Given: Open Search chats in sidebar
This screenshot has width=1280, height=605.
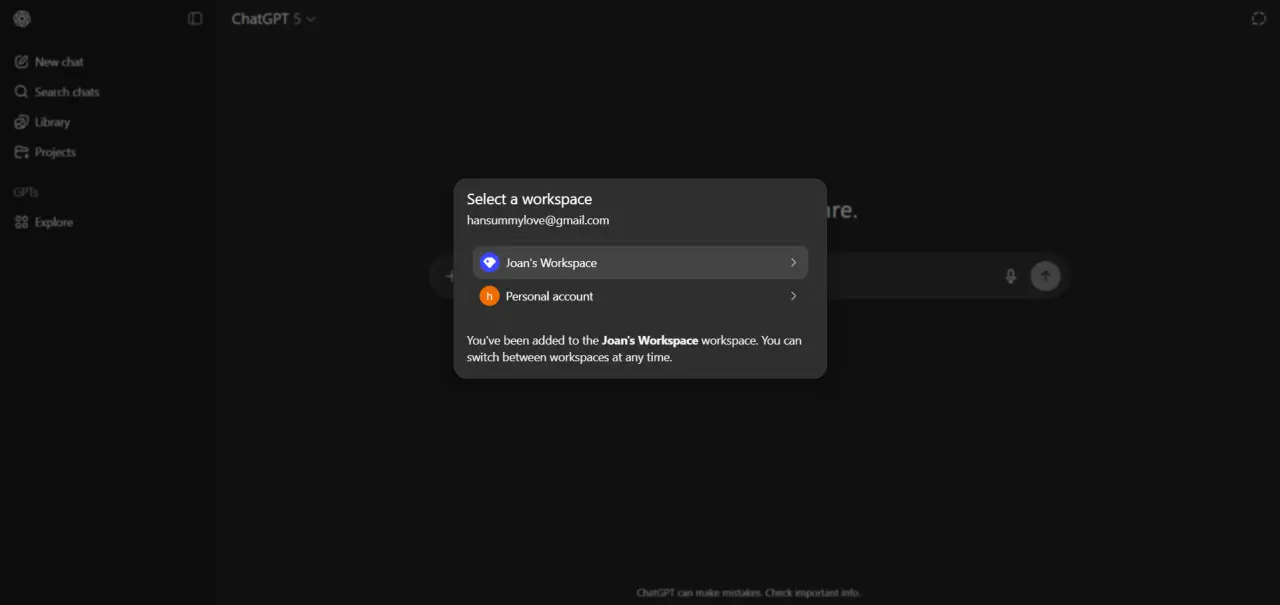Looking at the screenshot, I should pyautogui.click(x=107, y=92).
